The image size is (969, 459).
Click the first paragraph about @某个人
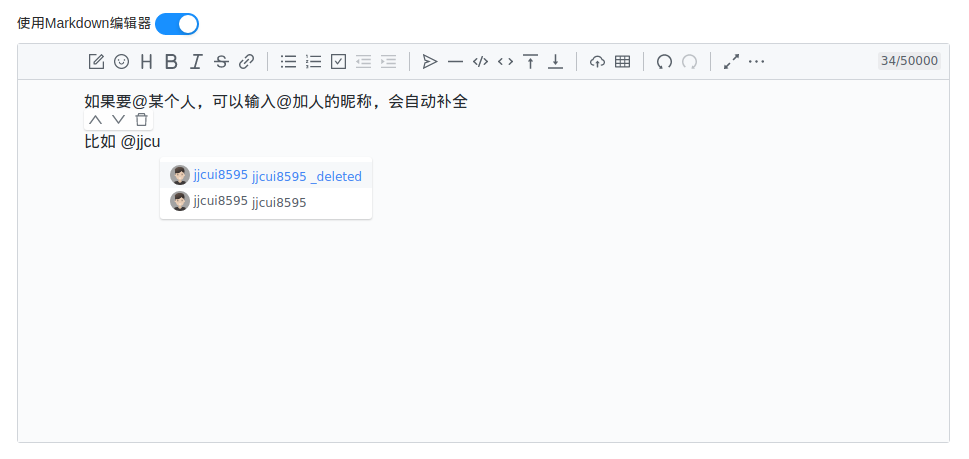pos(276,101)
